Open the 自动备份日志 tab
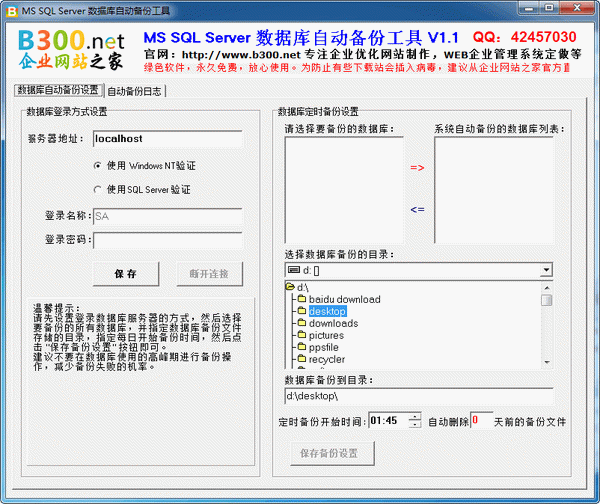600x504 pixels. [x=134, y=91]
